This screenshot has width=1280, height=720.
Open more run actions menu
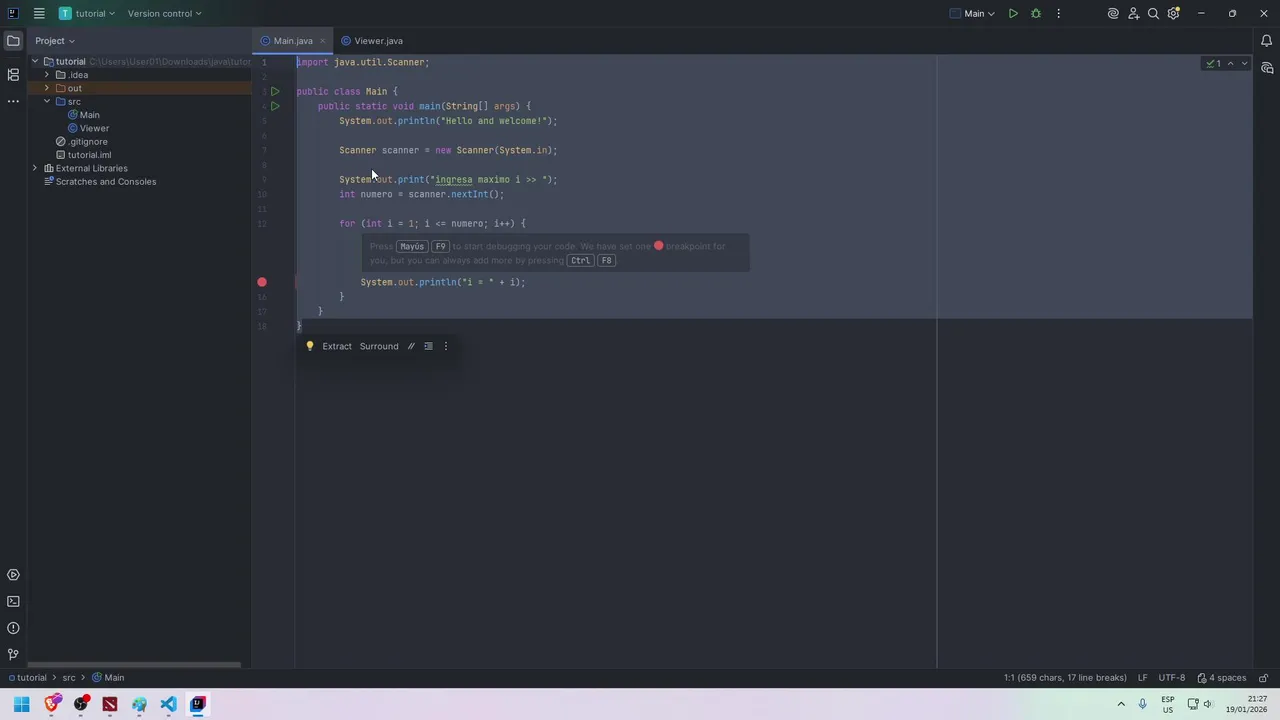pyautogui.click(x=1058, y=13)
